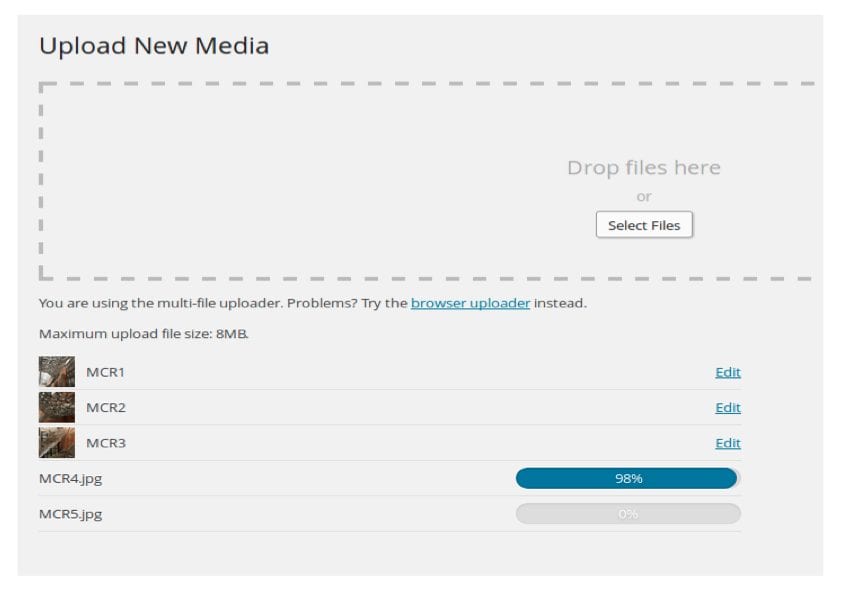The image size is (852, 590).
Task: Edit the MCR3 media item
Action: [x=728, y=443]
